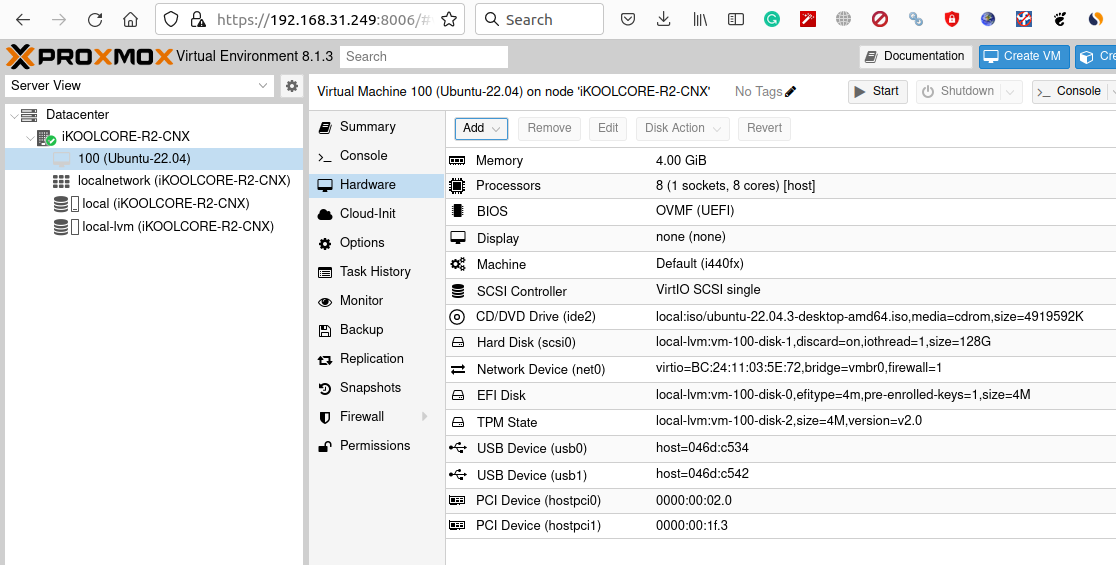Open the Documentation button
Screen dimensions: 1116x565
click(915, 56)
